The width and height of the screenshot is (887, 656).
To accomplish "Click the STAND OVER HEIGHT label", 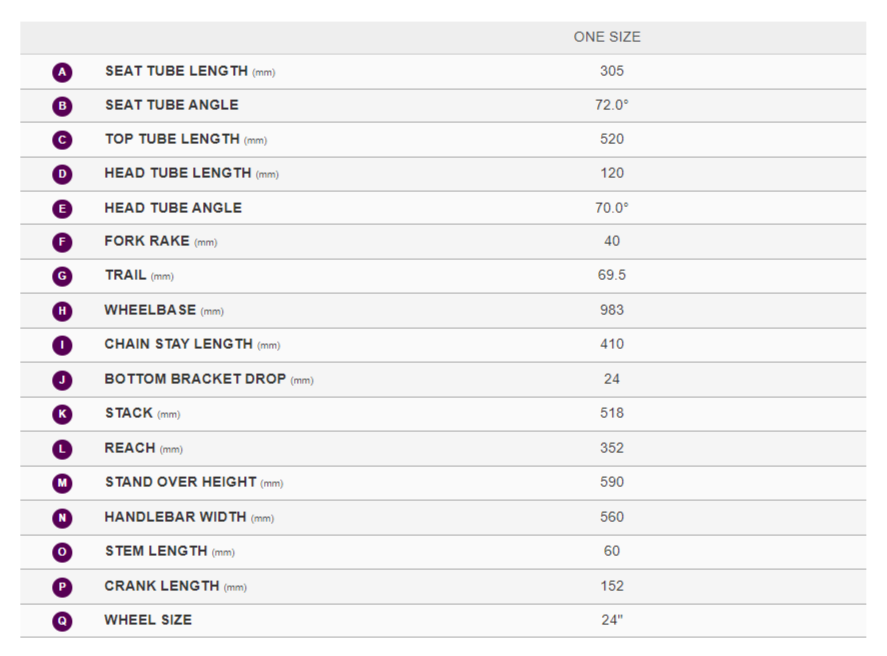I will (181, 482).
